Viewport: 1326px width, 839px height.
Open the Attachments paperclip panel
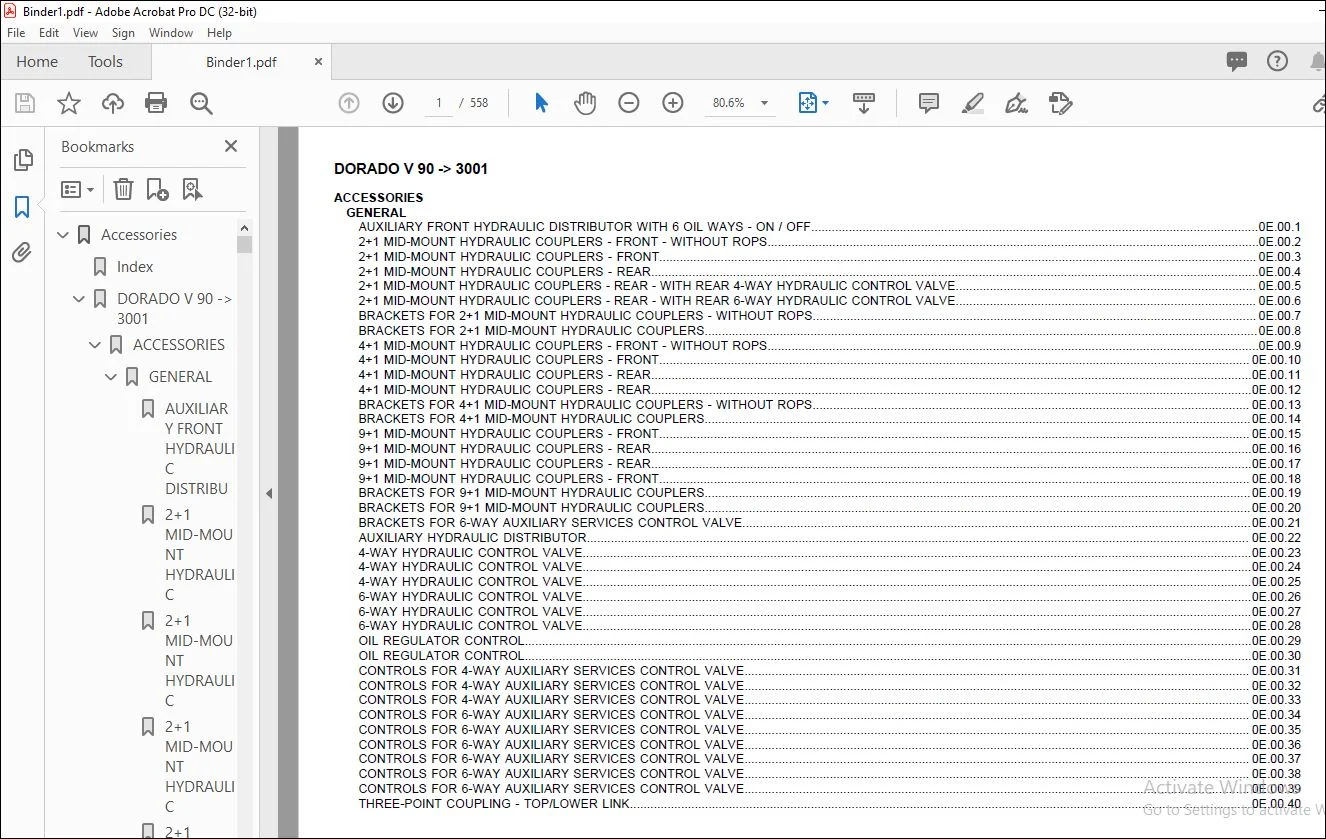pos(22,253)
